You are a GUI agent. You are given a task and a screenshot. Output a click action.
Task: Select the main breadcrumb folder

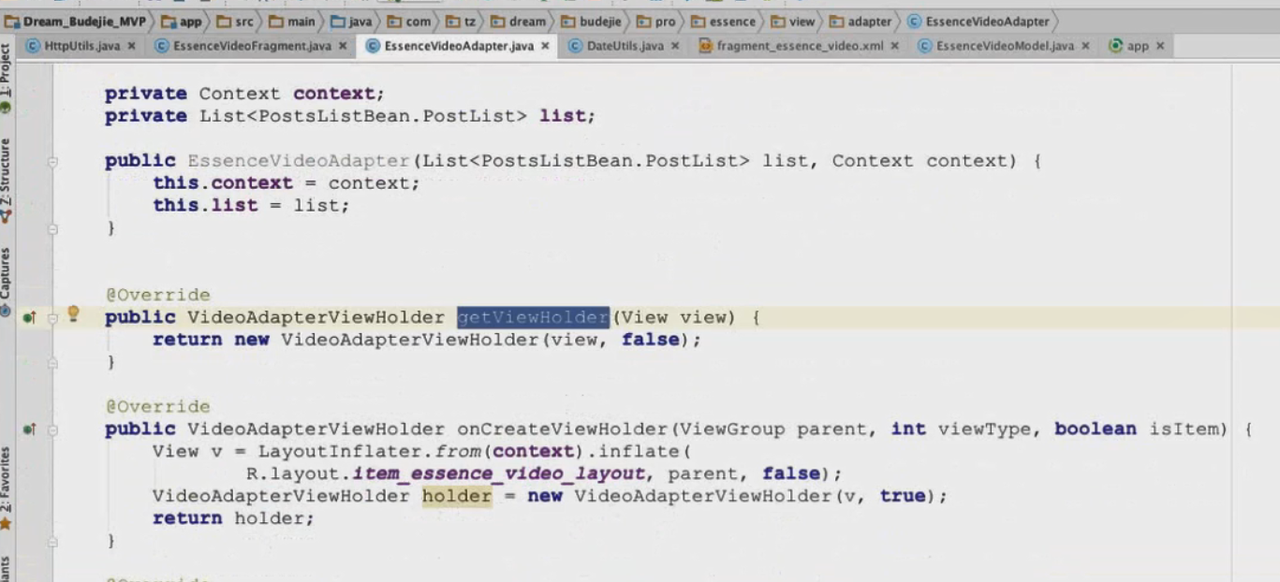point(292,21)
